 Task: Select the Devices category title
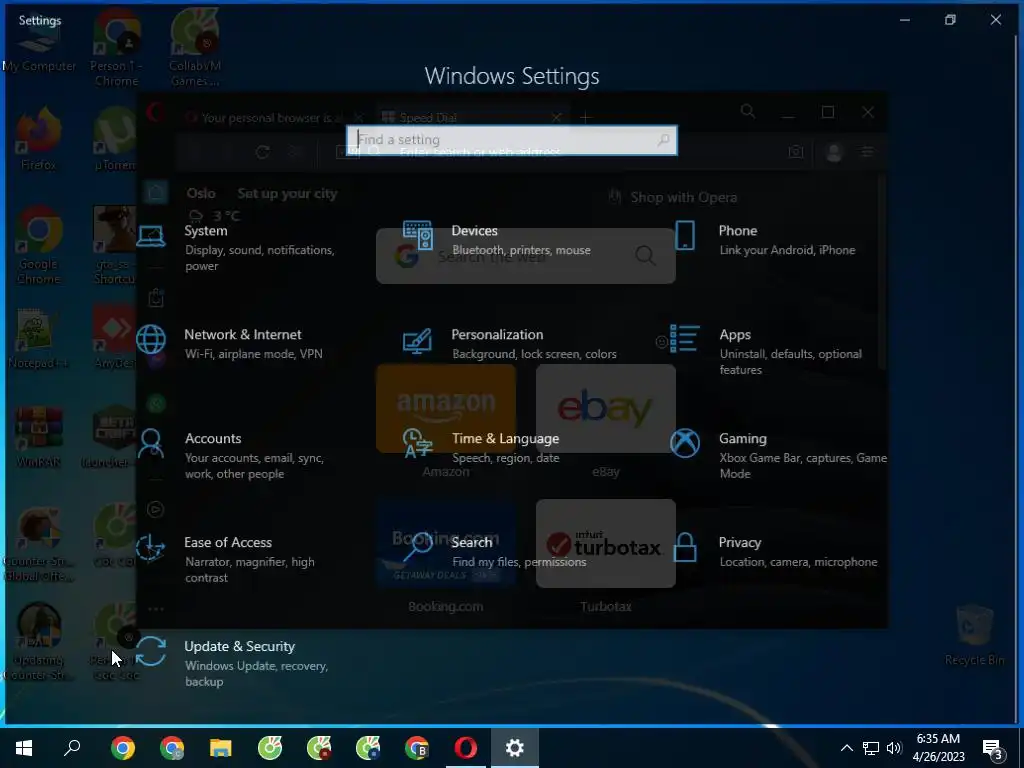coord(474,231)
